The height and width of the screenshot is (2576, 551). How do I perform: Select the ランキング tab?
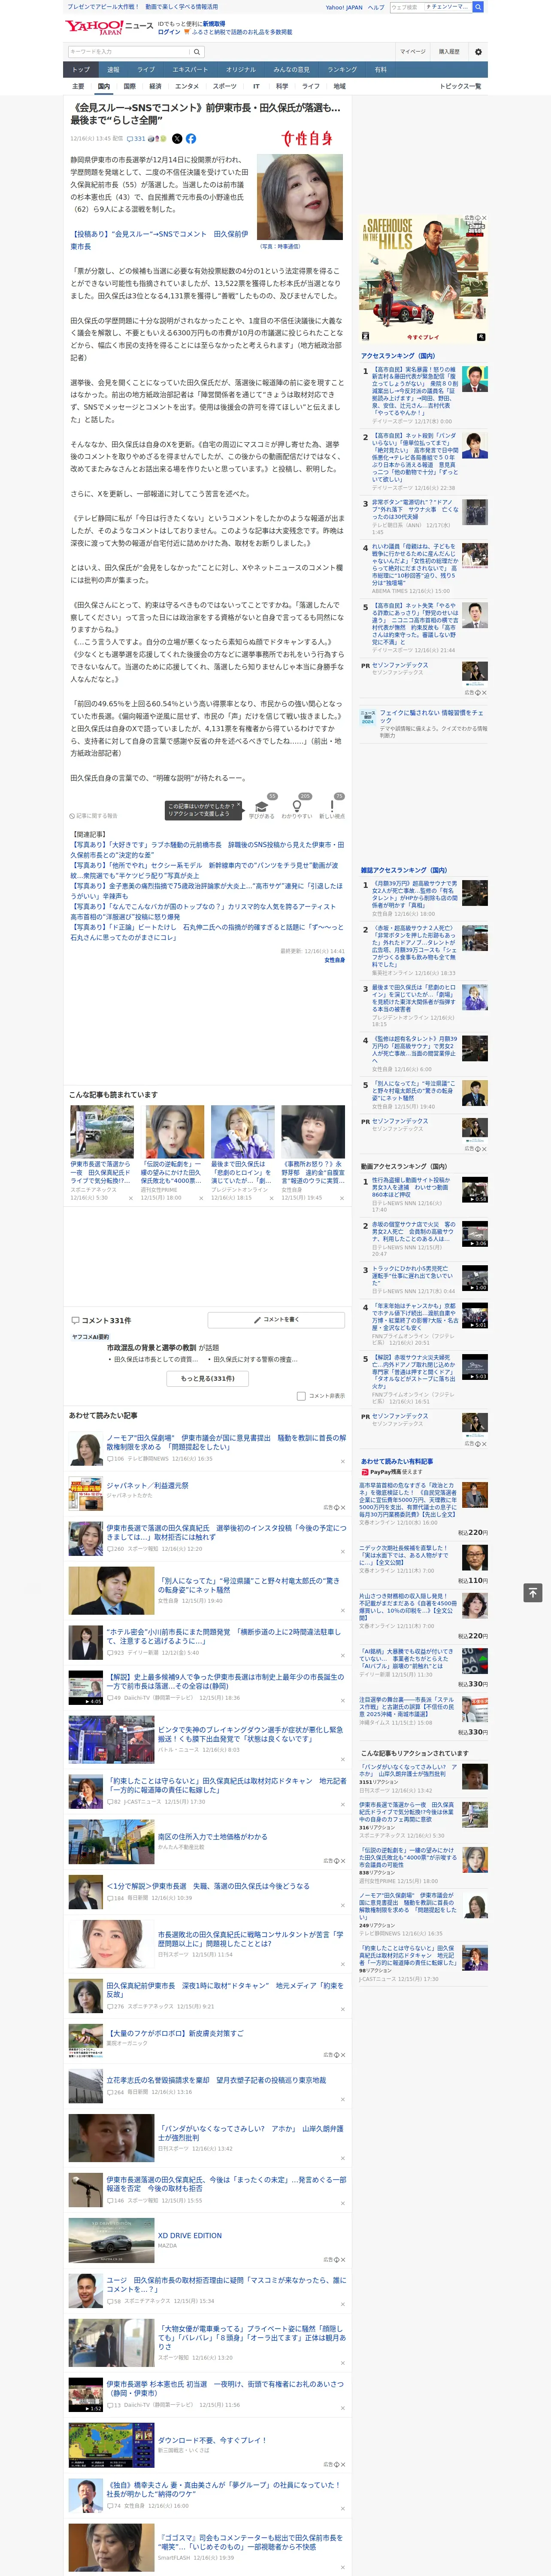pyautogui.click(x=342, y=70)
